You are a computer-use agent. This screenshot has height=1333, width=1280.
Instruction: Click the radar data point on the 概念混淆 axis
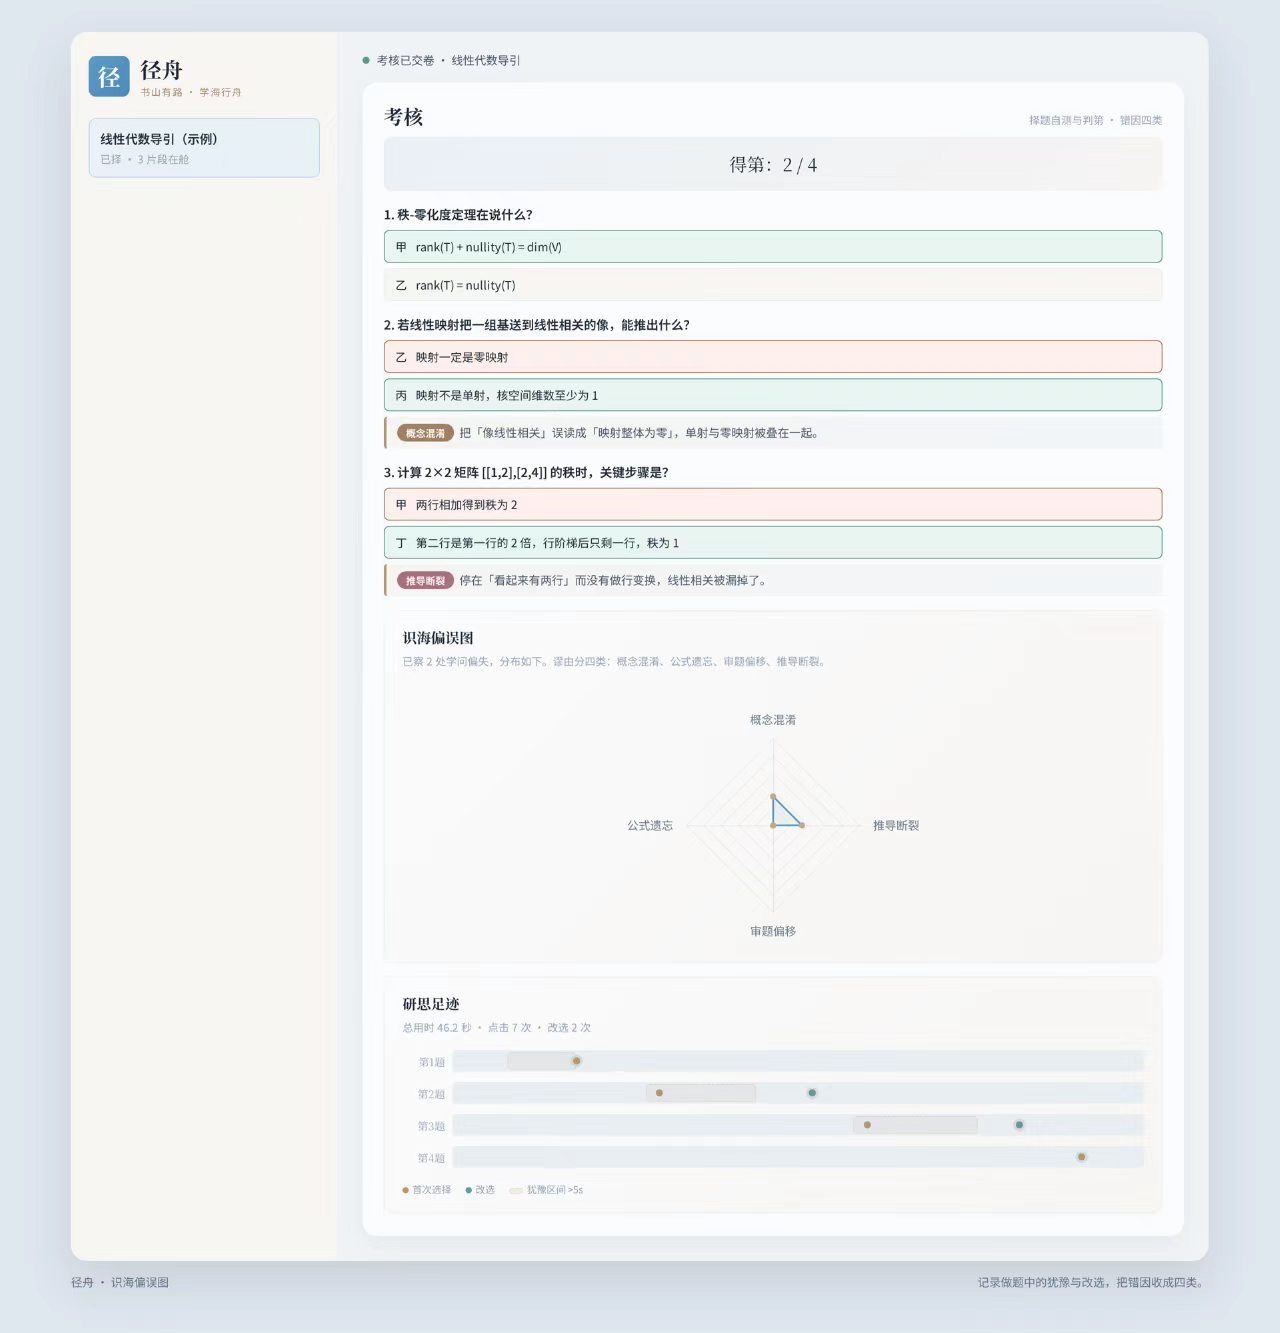tap(773, 797)
